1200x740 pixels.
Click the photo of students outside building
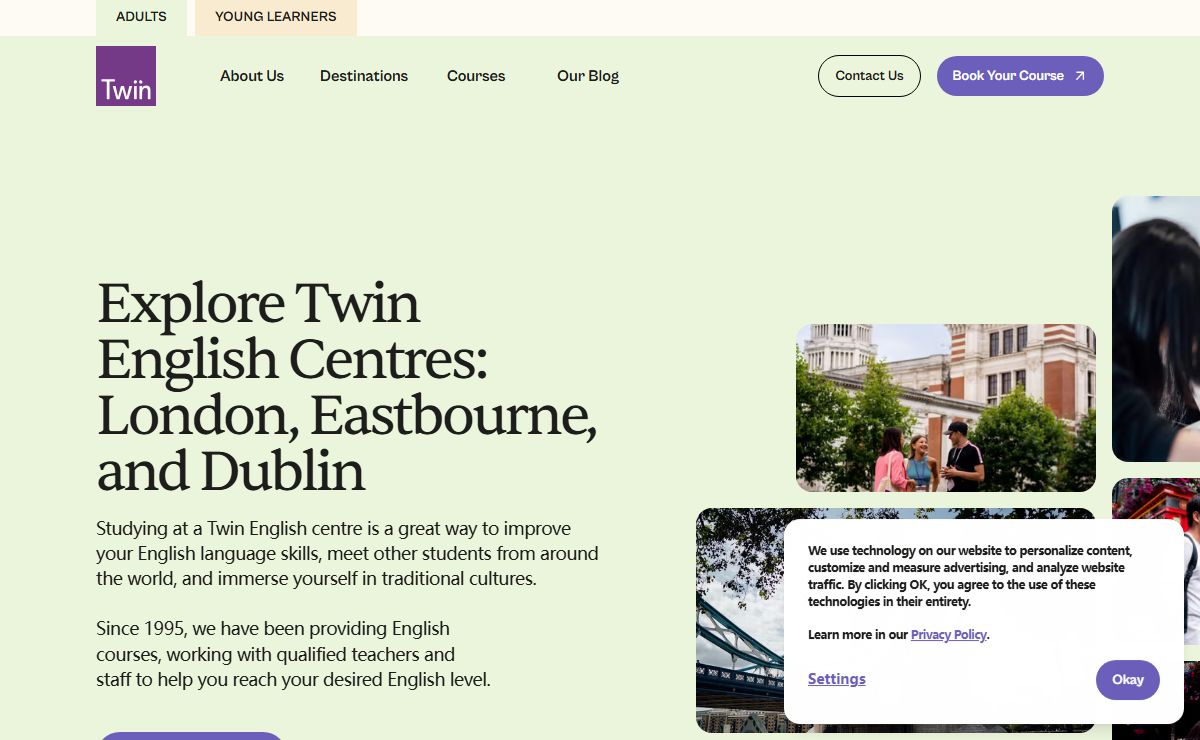[x=946, y=408]
